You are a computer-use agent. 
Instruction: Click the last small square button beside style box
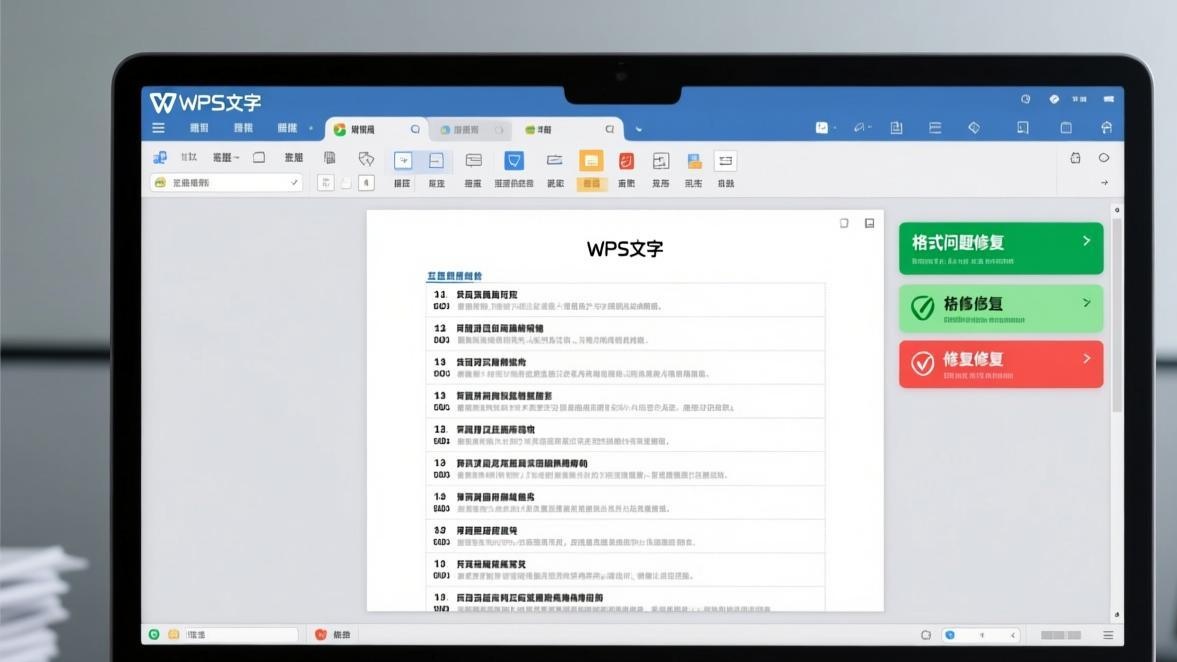366,182
